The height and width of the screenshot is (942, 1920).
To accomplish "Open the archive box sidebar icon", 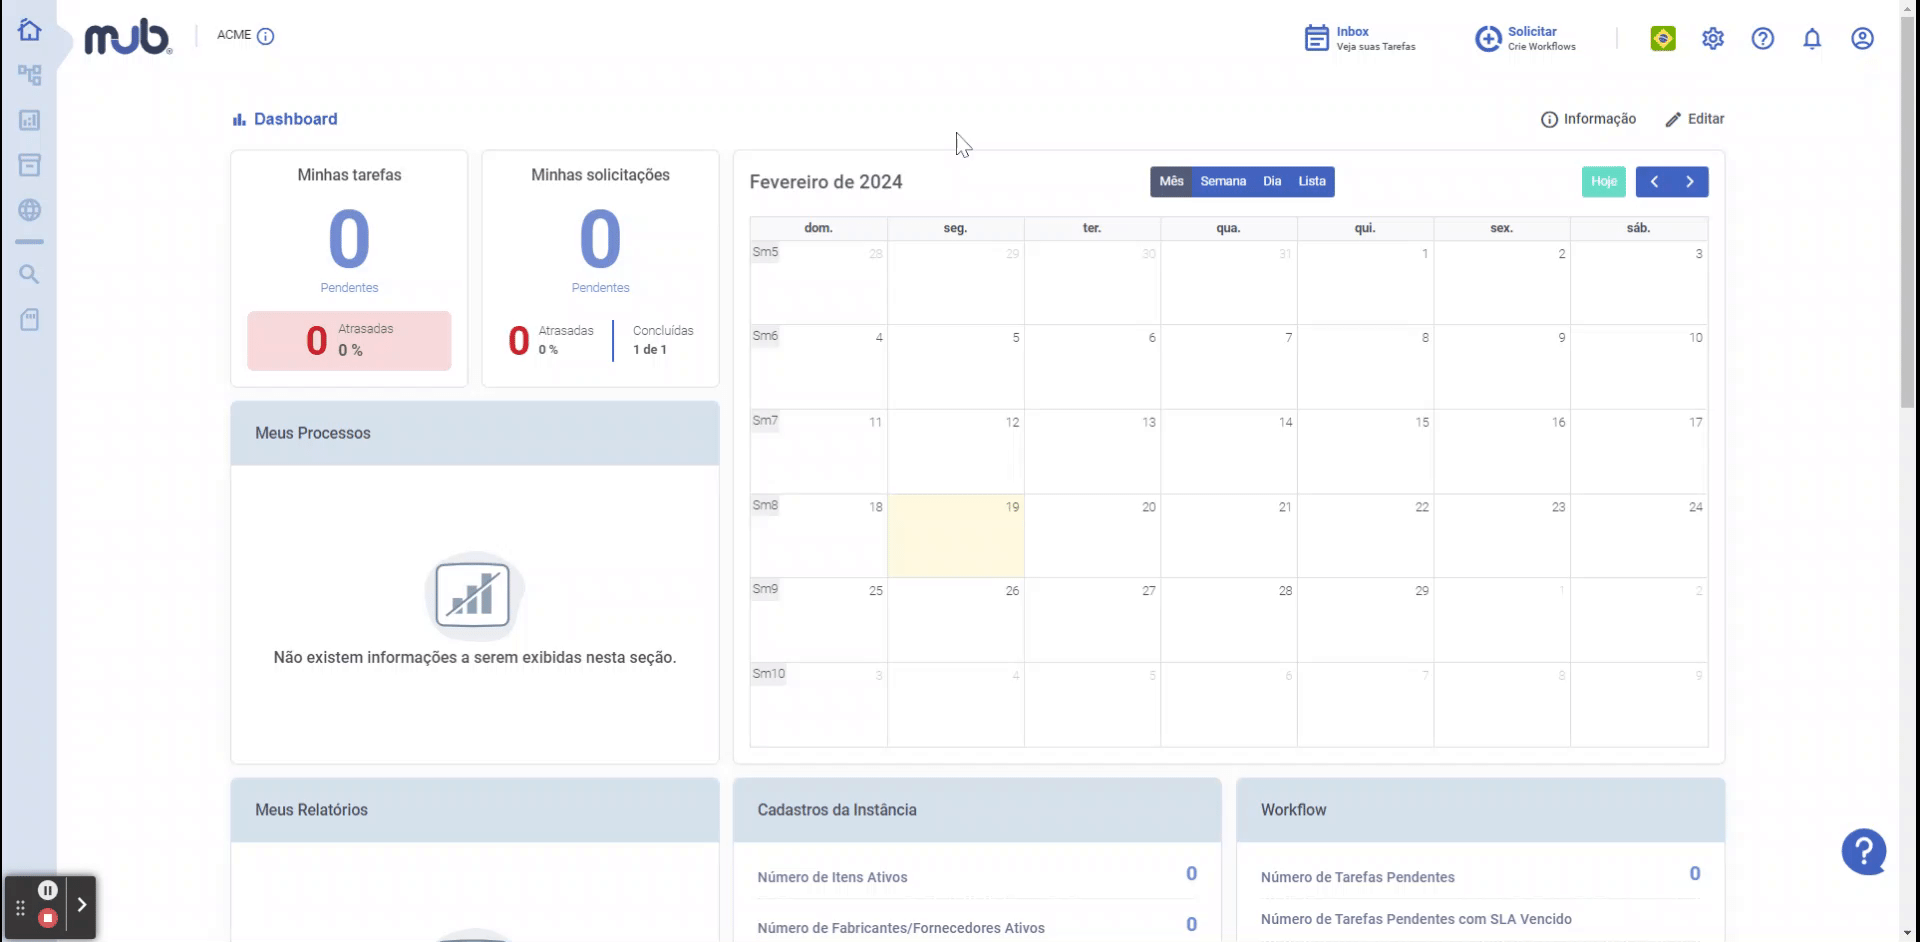I will pyautogui.click(x=29, y=165).
